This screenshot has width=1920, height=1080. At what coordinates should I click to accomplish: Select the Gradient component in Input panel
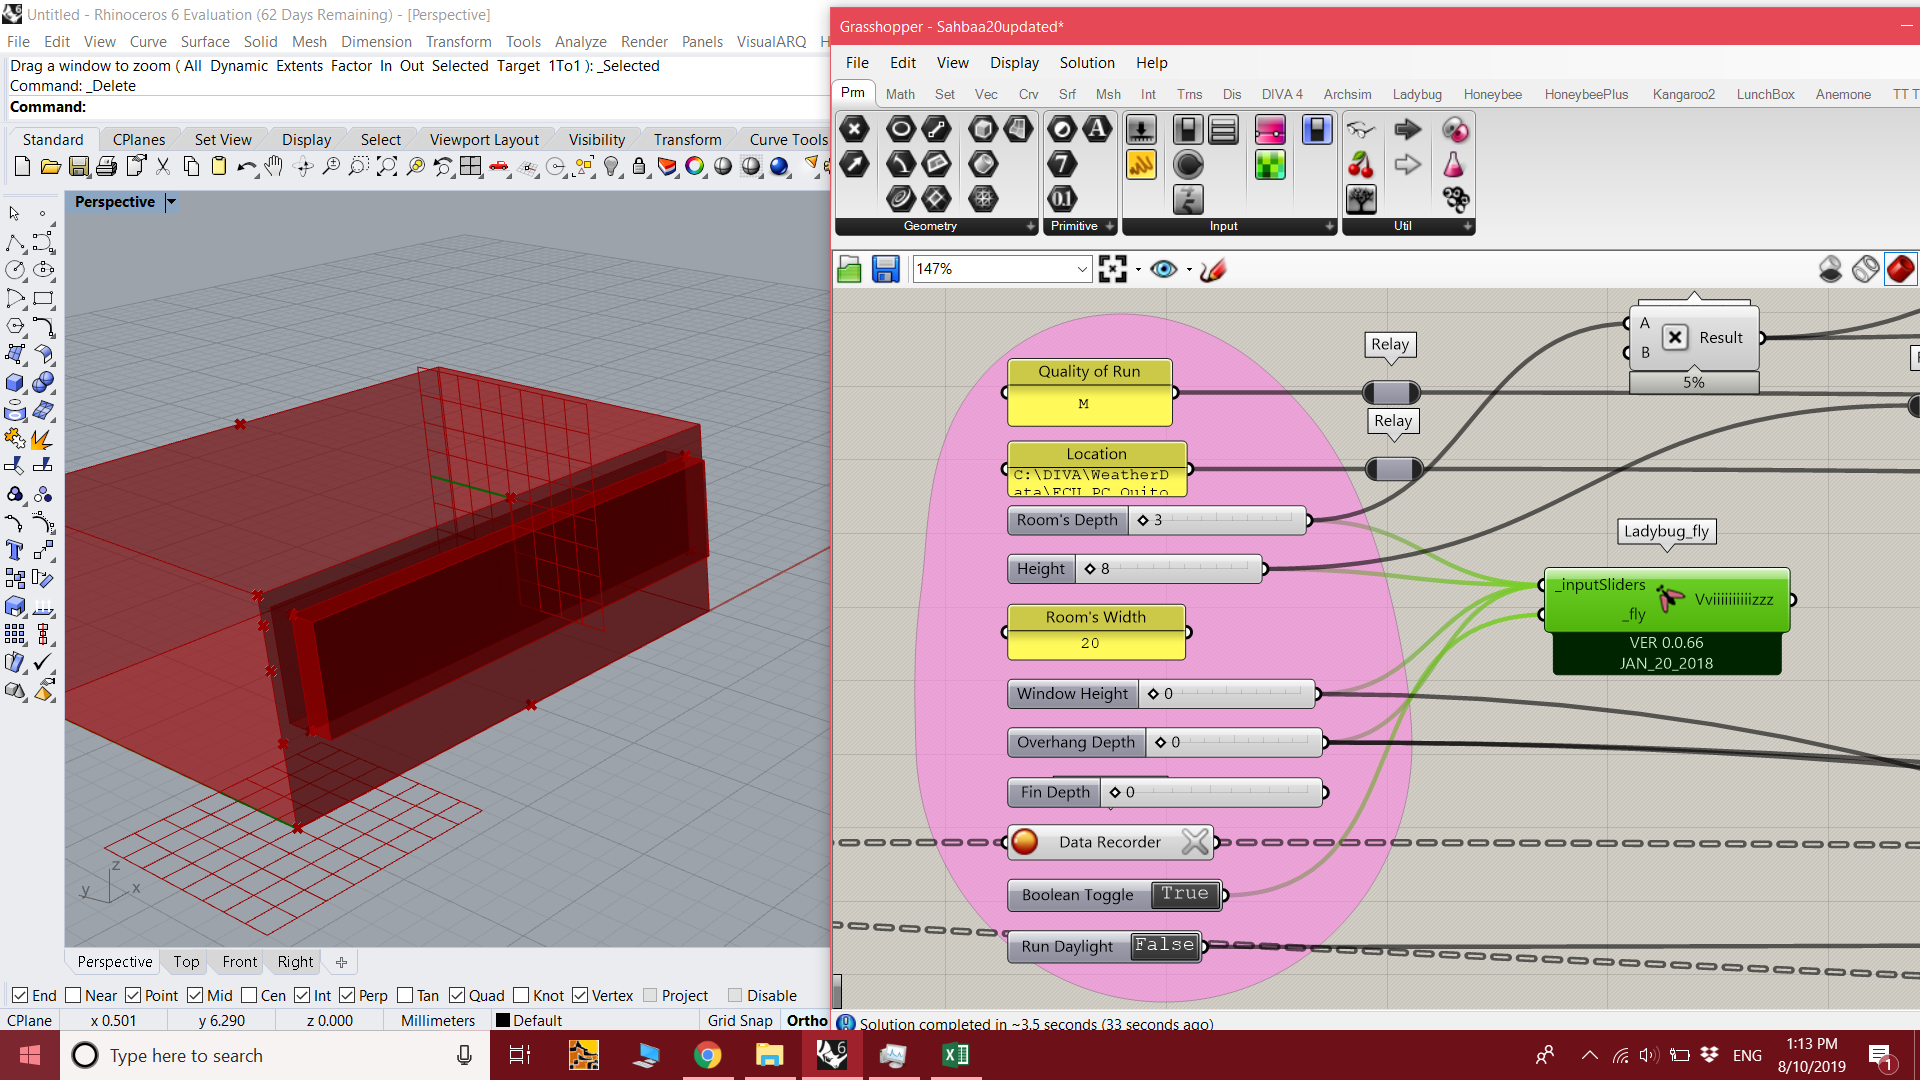coord(1270,130)
